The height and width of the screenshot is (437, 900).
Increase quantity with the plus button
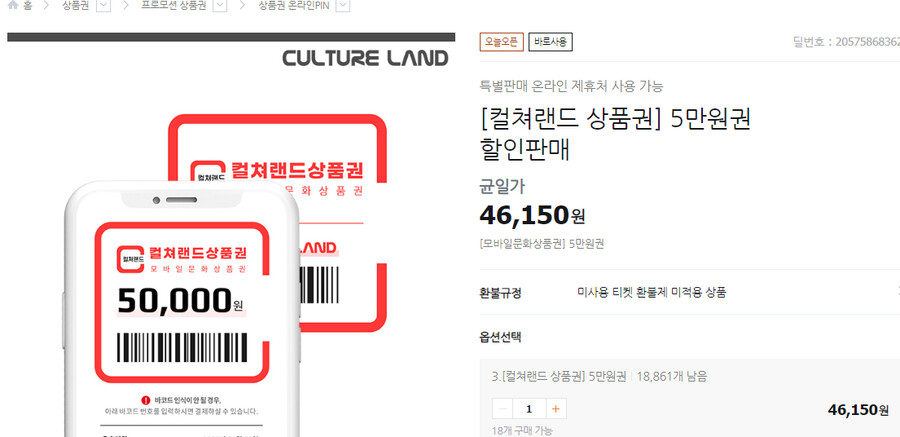(556, 409)
